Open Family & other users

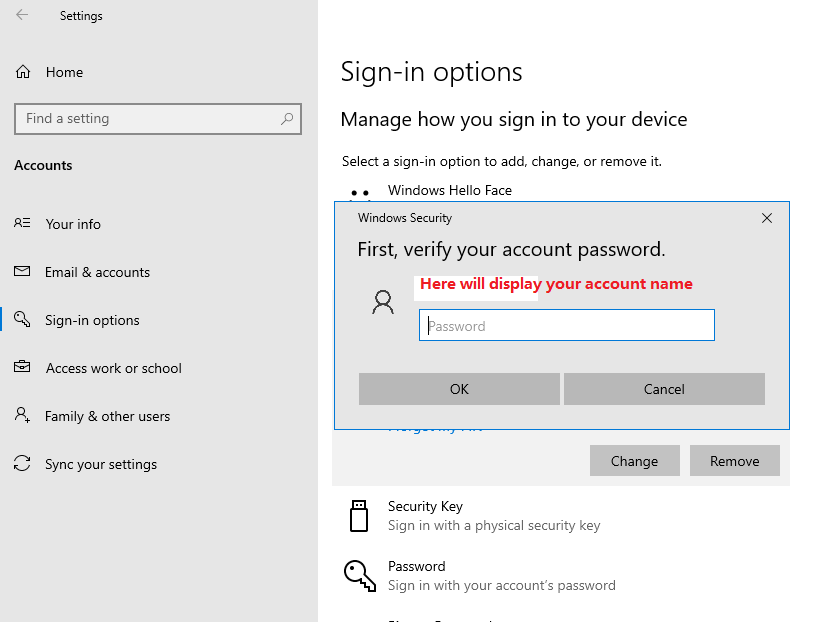coord(107,416)
